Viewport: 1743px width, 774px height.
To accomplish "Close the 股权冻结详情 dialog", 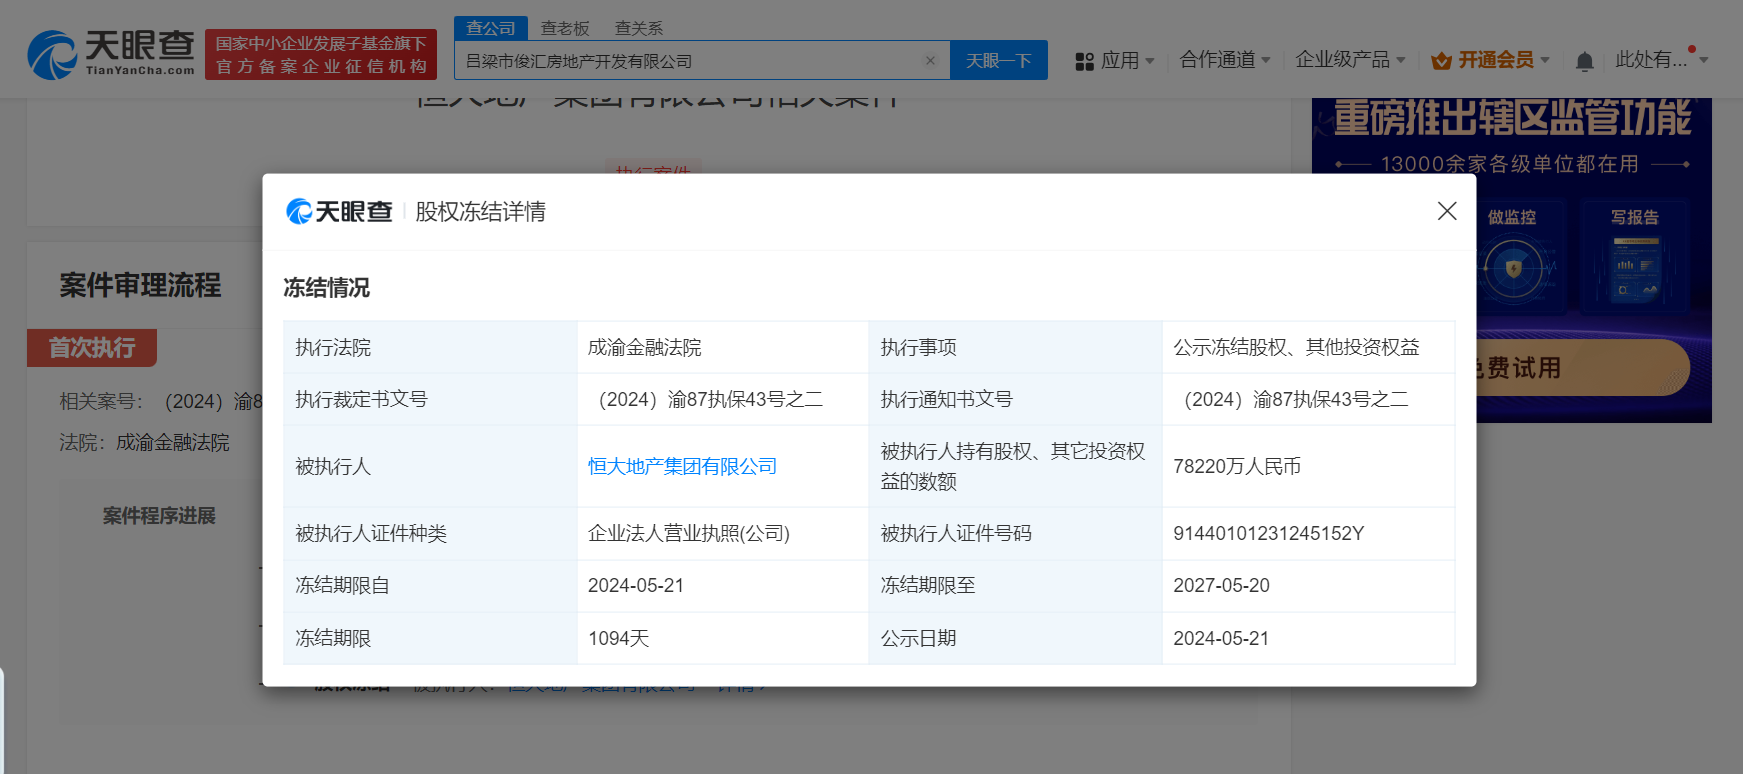I will (1446, 211).
